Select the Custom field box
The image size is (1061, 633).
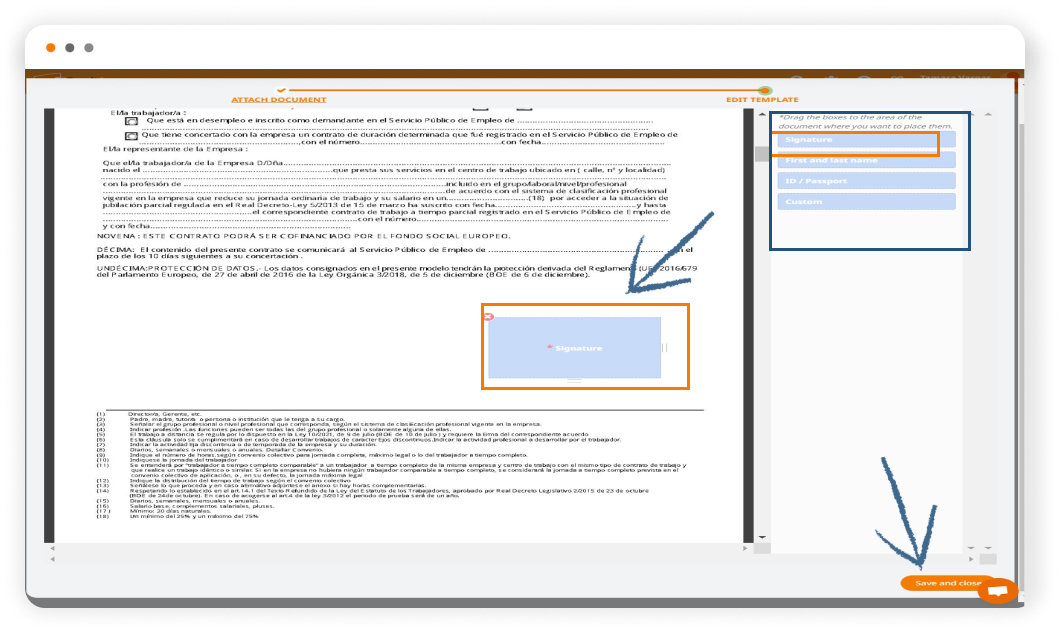[x=866, y=202]
